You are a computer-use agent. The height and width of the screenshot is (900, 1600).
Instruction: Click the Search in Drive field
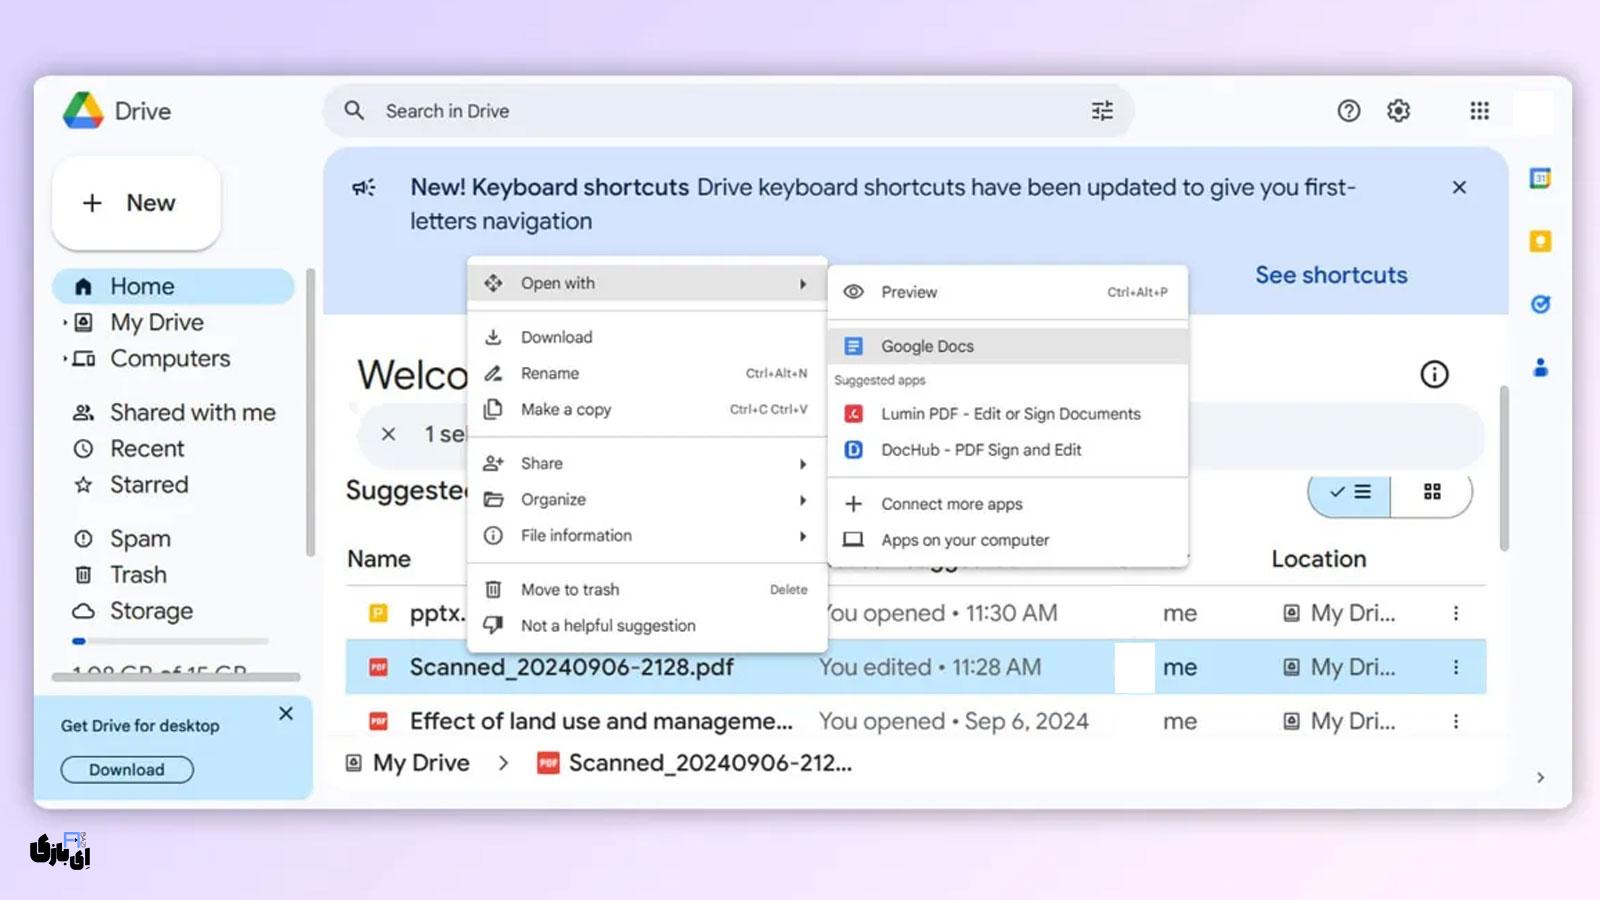pyautogui.click(x=728, y=111)
